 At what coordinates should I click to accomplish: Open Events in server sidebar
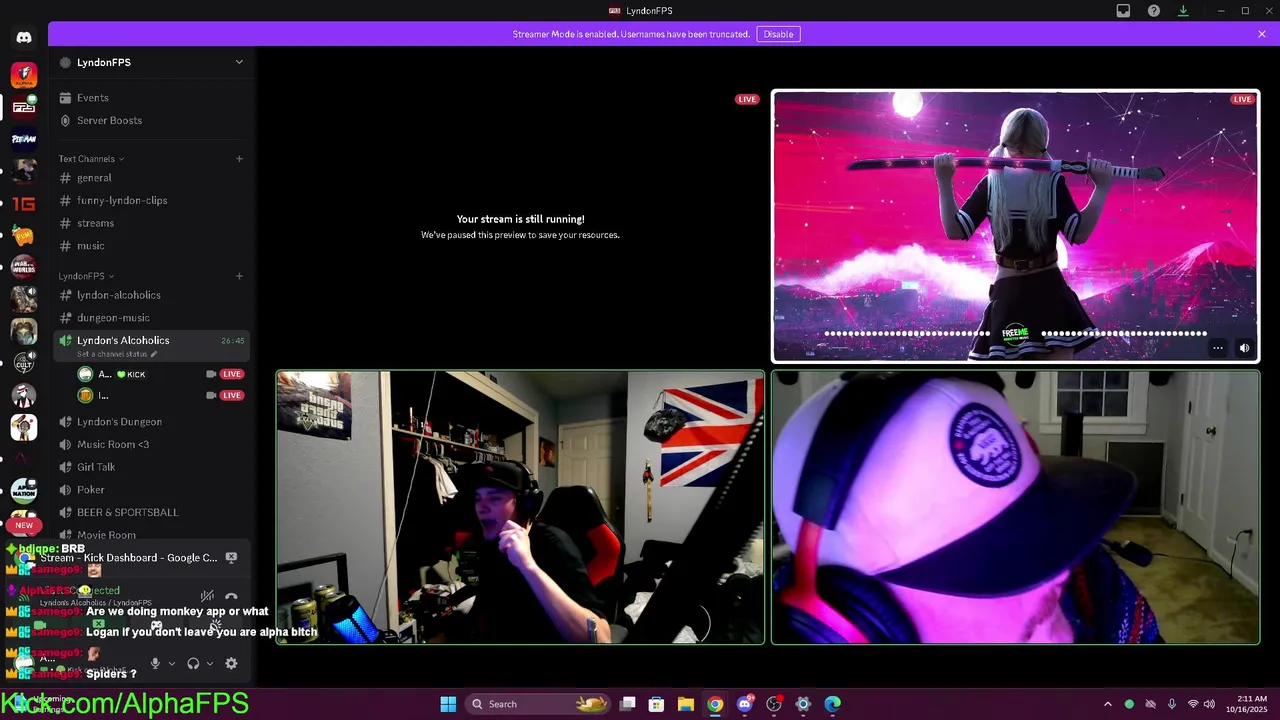tap(151, 98)
